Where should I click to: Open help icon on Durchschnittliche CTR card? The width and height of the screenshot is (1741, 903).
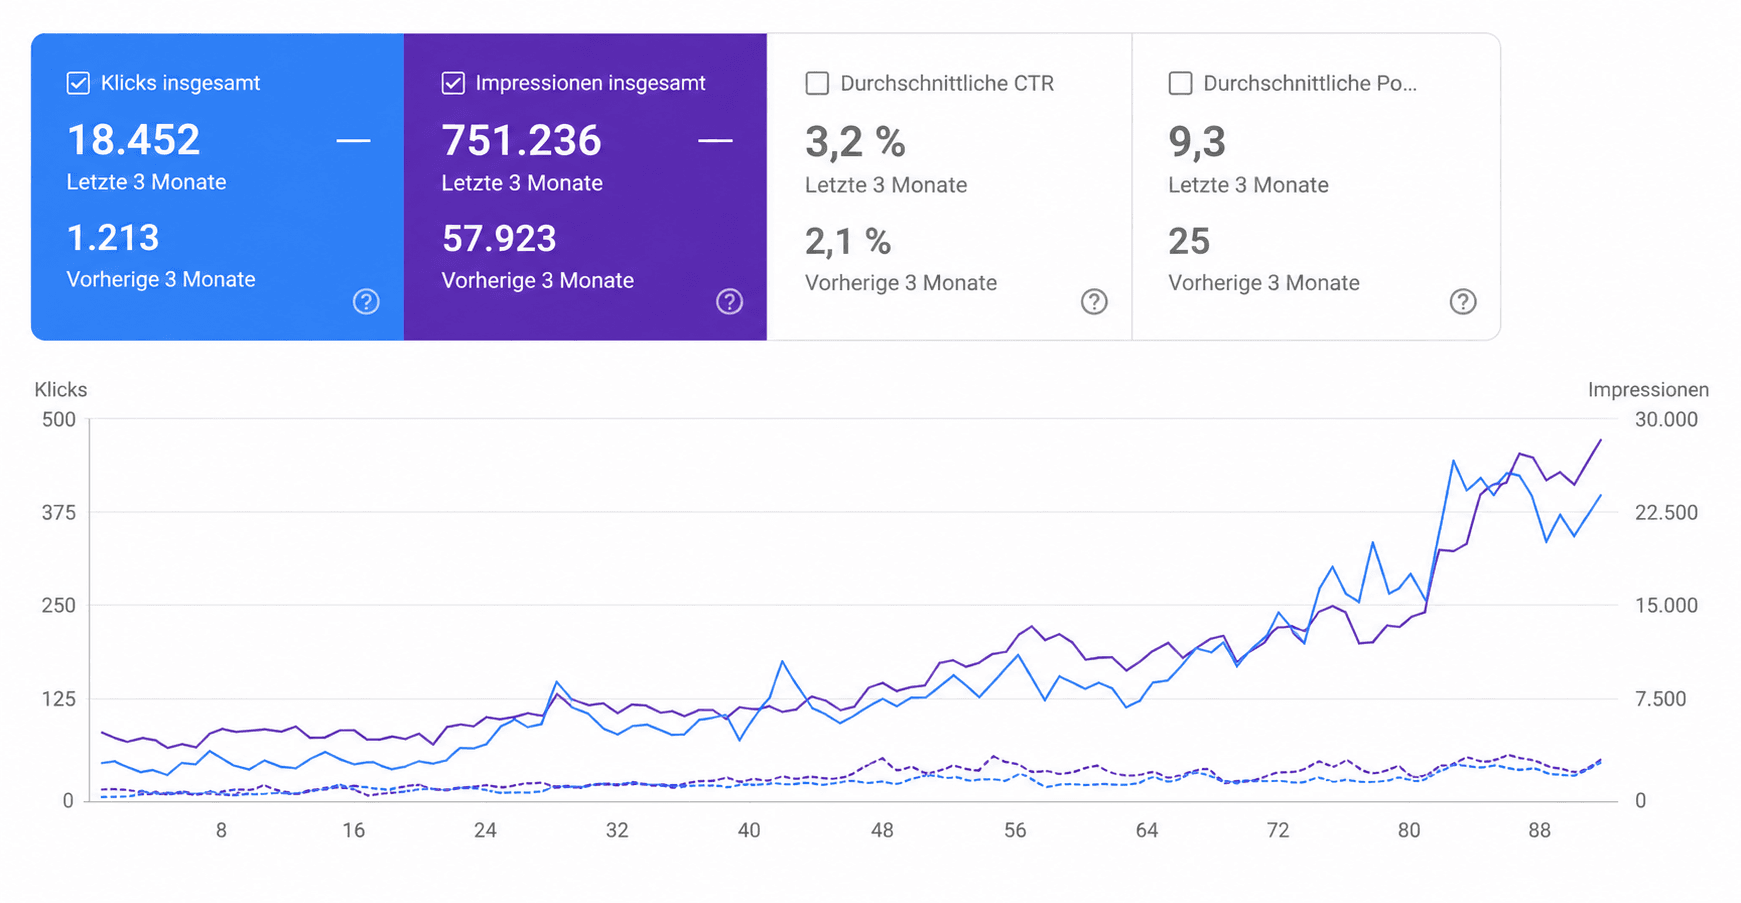(1094, 301)
